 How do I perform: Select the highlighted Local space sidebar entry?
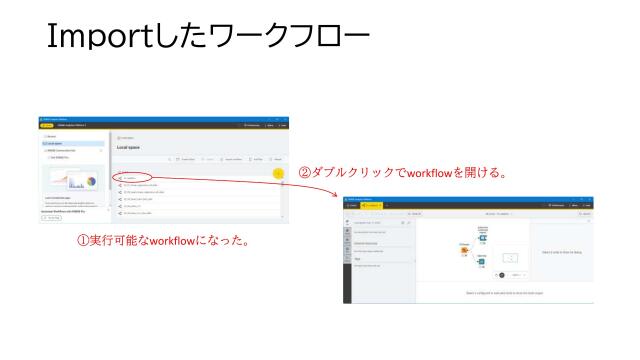[x=73, y=144]
